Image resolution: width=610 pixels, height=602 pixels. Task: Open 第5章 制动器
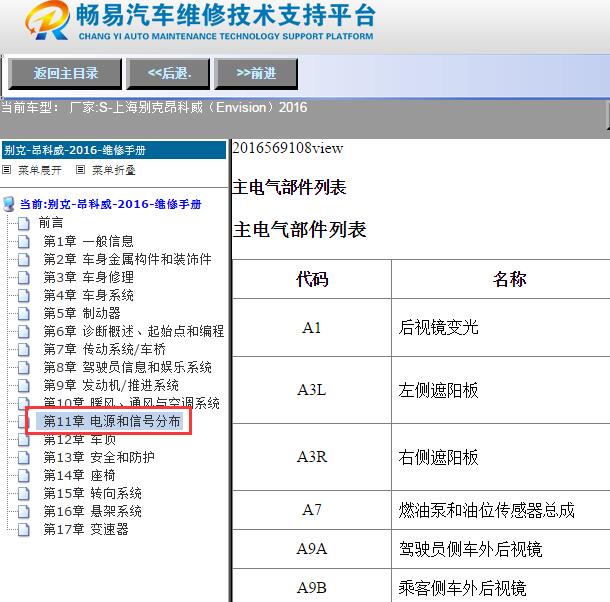[x=82, y=313]
